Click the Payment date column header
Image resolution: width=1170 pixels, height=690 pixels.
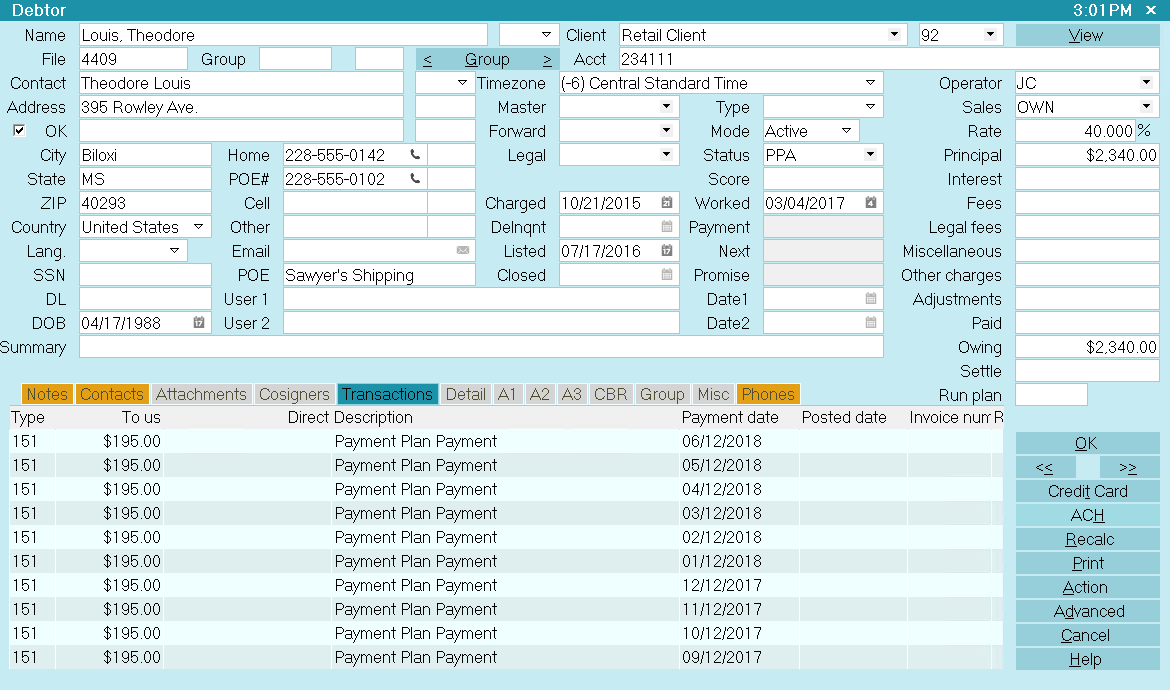[x=730, y=417]
